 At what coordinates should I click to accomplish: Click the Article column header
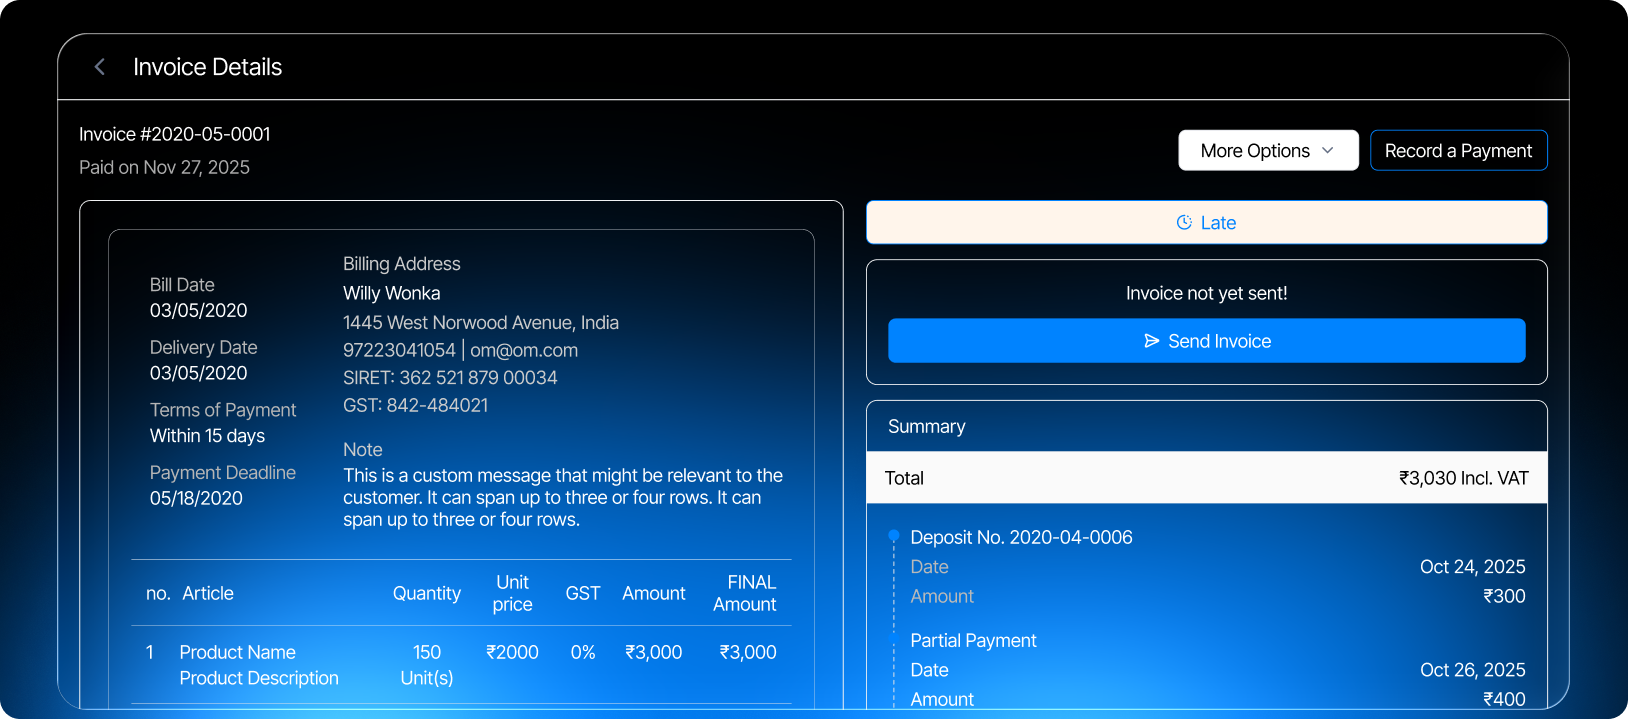pos(208,594)
